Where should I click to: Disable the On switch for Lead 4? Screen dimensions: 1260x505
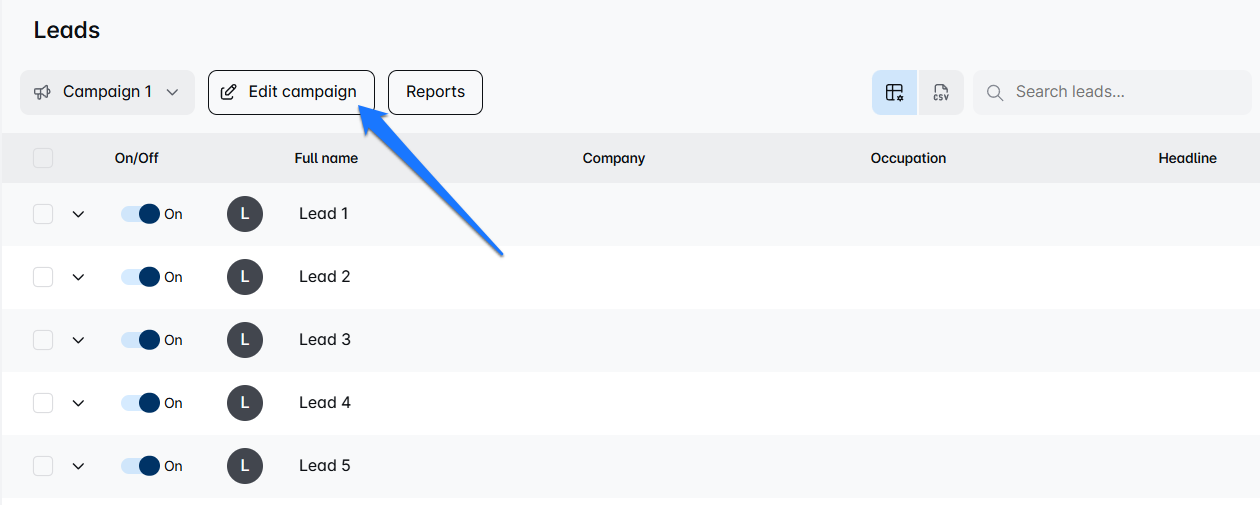pyautogui.click(x=141, y=403)
